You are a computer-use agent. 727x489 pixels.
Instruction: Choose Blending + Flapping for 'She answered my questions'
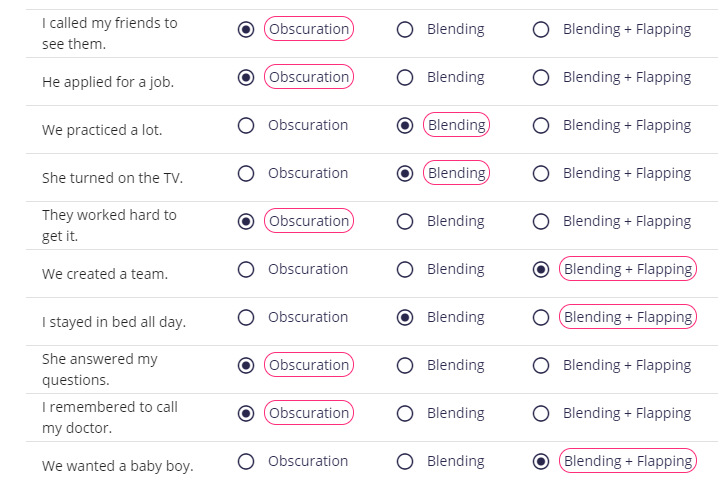[541, 366]
